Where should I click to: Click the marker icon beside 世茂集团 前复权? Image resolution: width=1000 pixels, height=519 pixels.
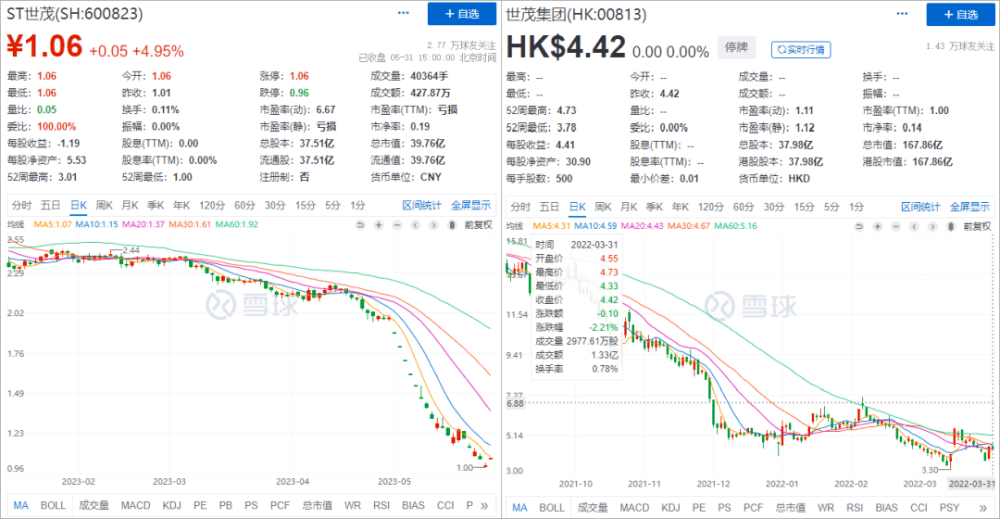point(951,226)
